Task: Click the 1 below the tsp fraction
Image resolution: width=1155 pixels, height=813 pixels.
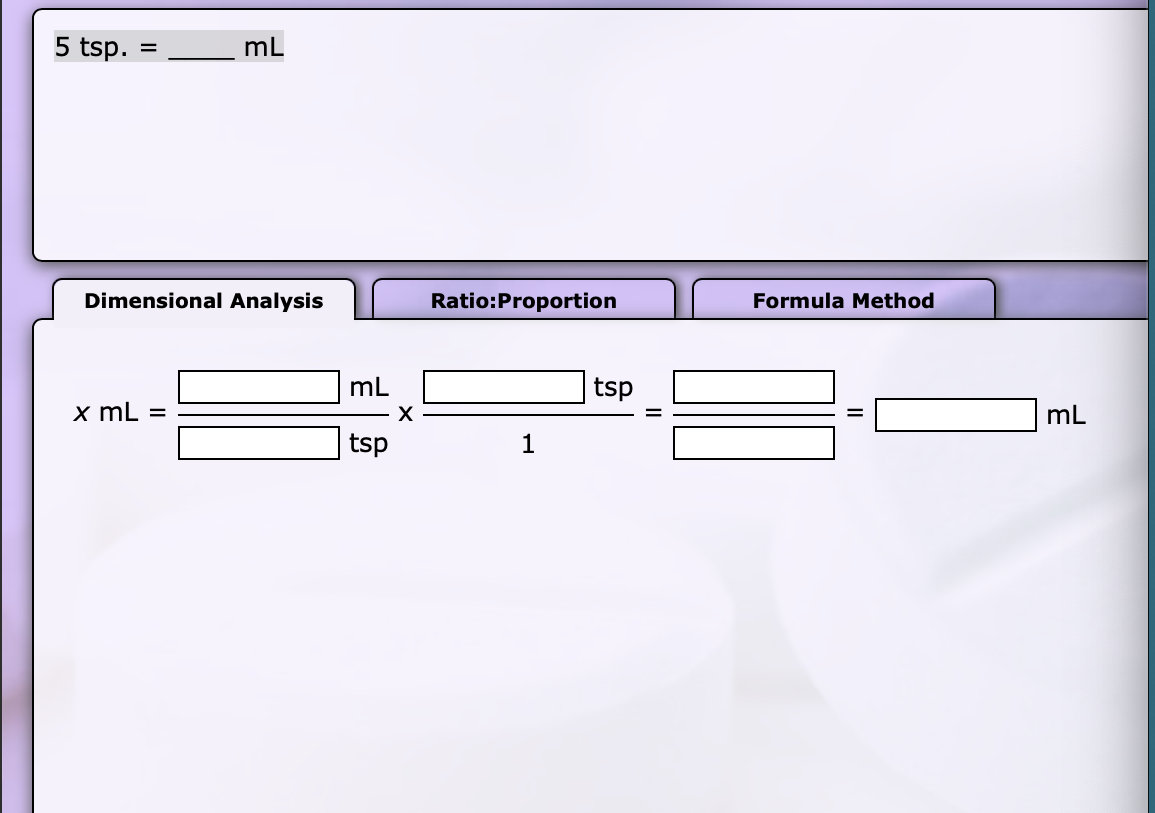Action: coord(527,444)
